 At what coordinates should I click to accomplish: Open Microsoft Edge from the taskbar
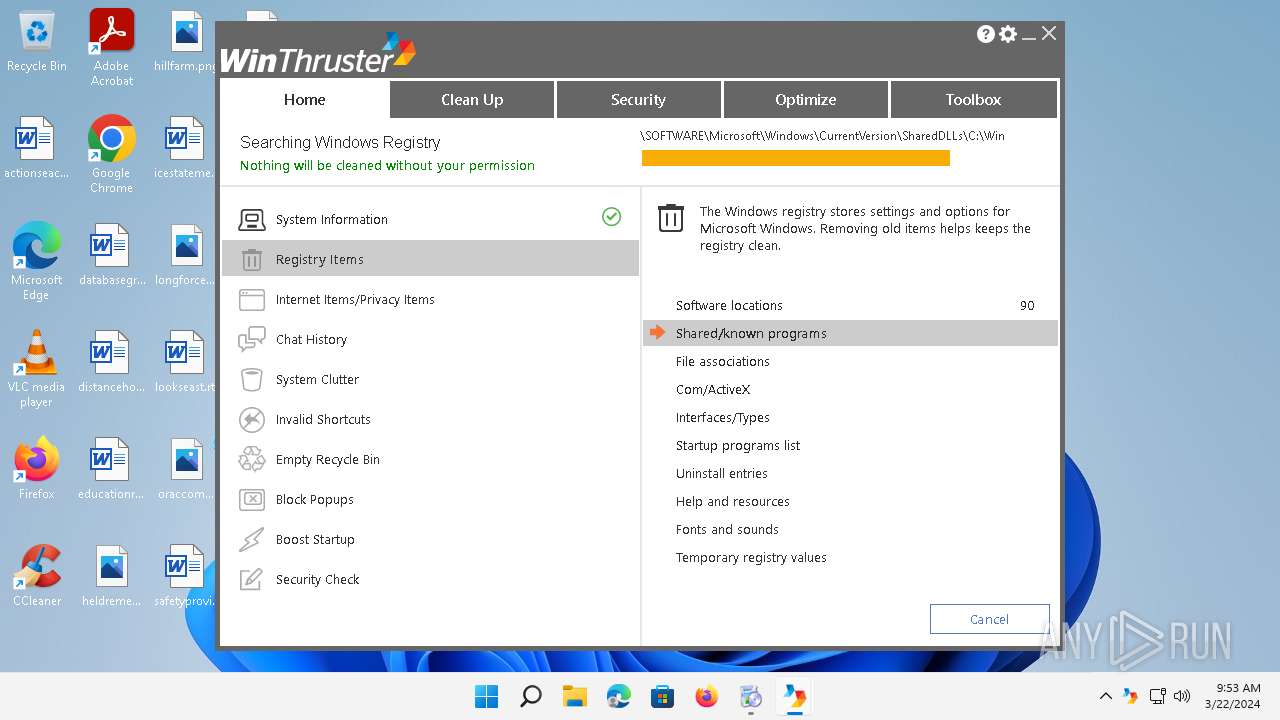(x=619, y=696)
